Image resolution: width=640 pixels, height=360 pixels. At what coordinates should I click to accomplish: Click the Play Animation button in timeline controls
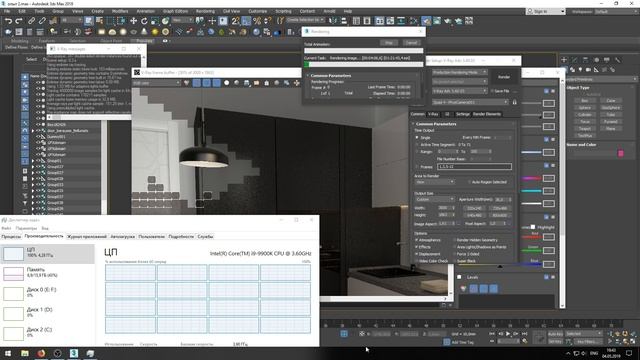click(x=508, y=334)
